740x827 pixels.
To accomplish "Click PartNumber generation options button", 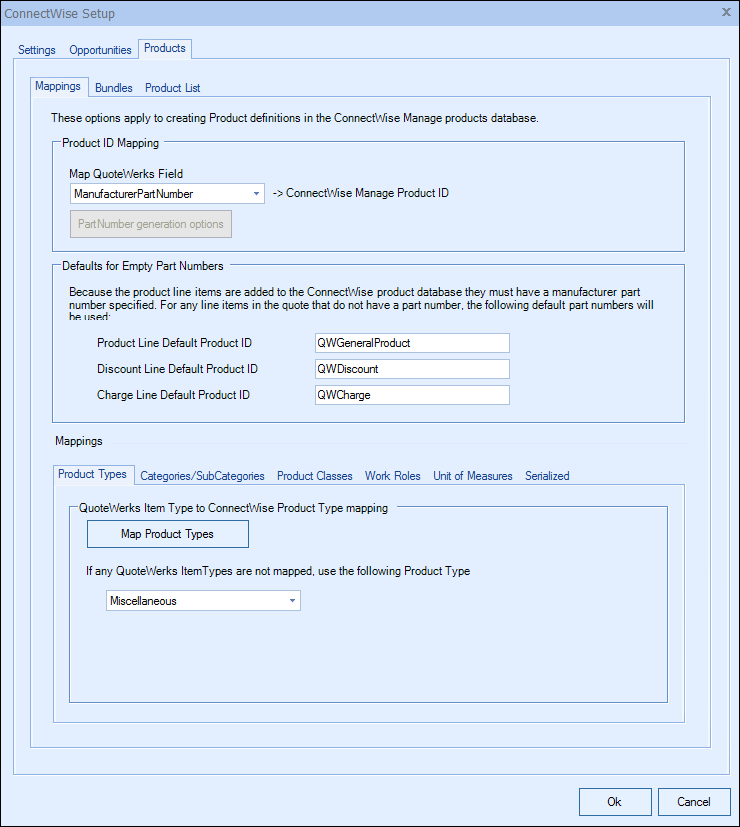I will coord(151,224).
